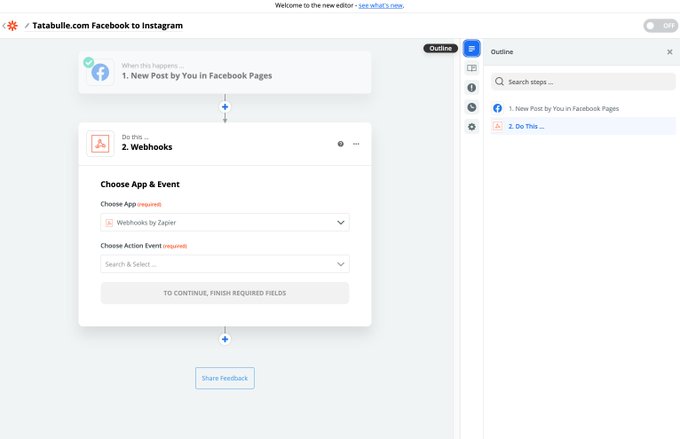Click the 2. Webhooks step heading
This screenshot has height=439, width=680.
tap(147, 147)
